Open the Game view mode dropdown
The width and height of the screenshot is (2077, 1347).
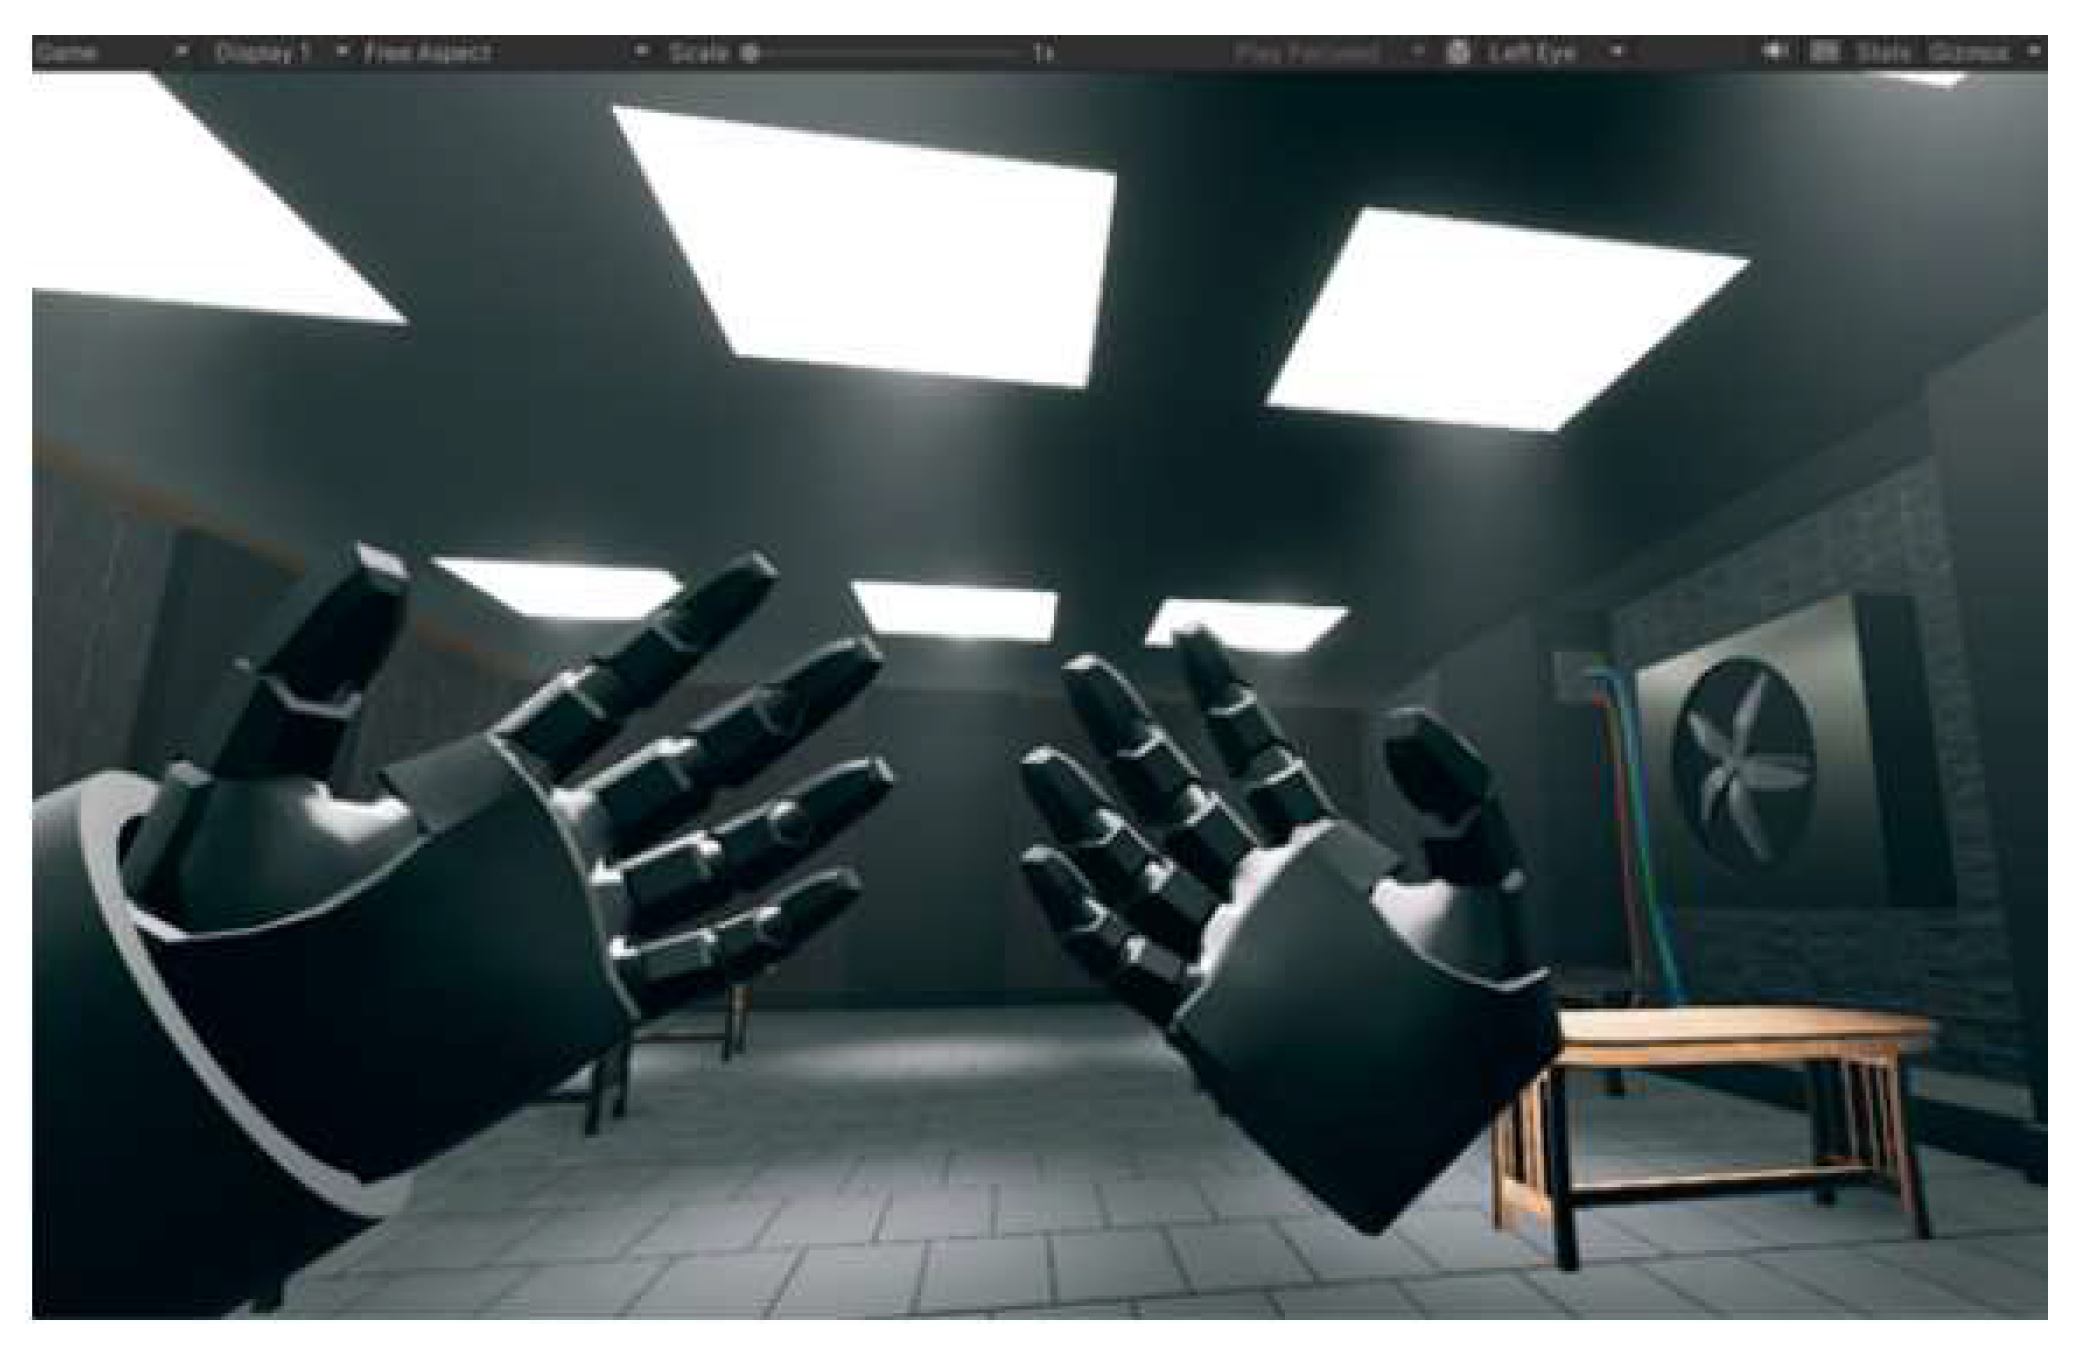pyautogui.click(x=181, y=51)
